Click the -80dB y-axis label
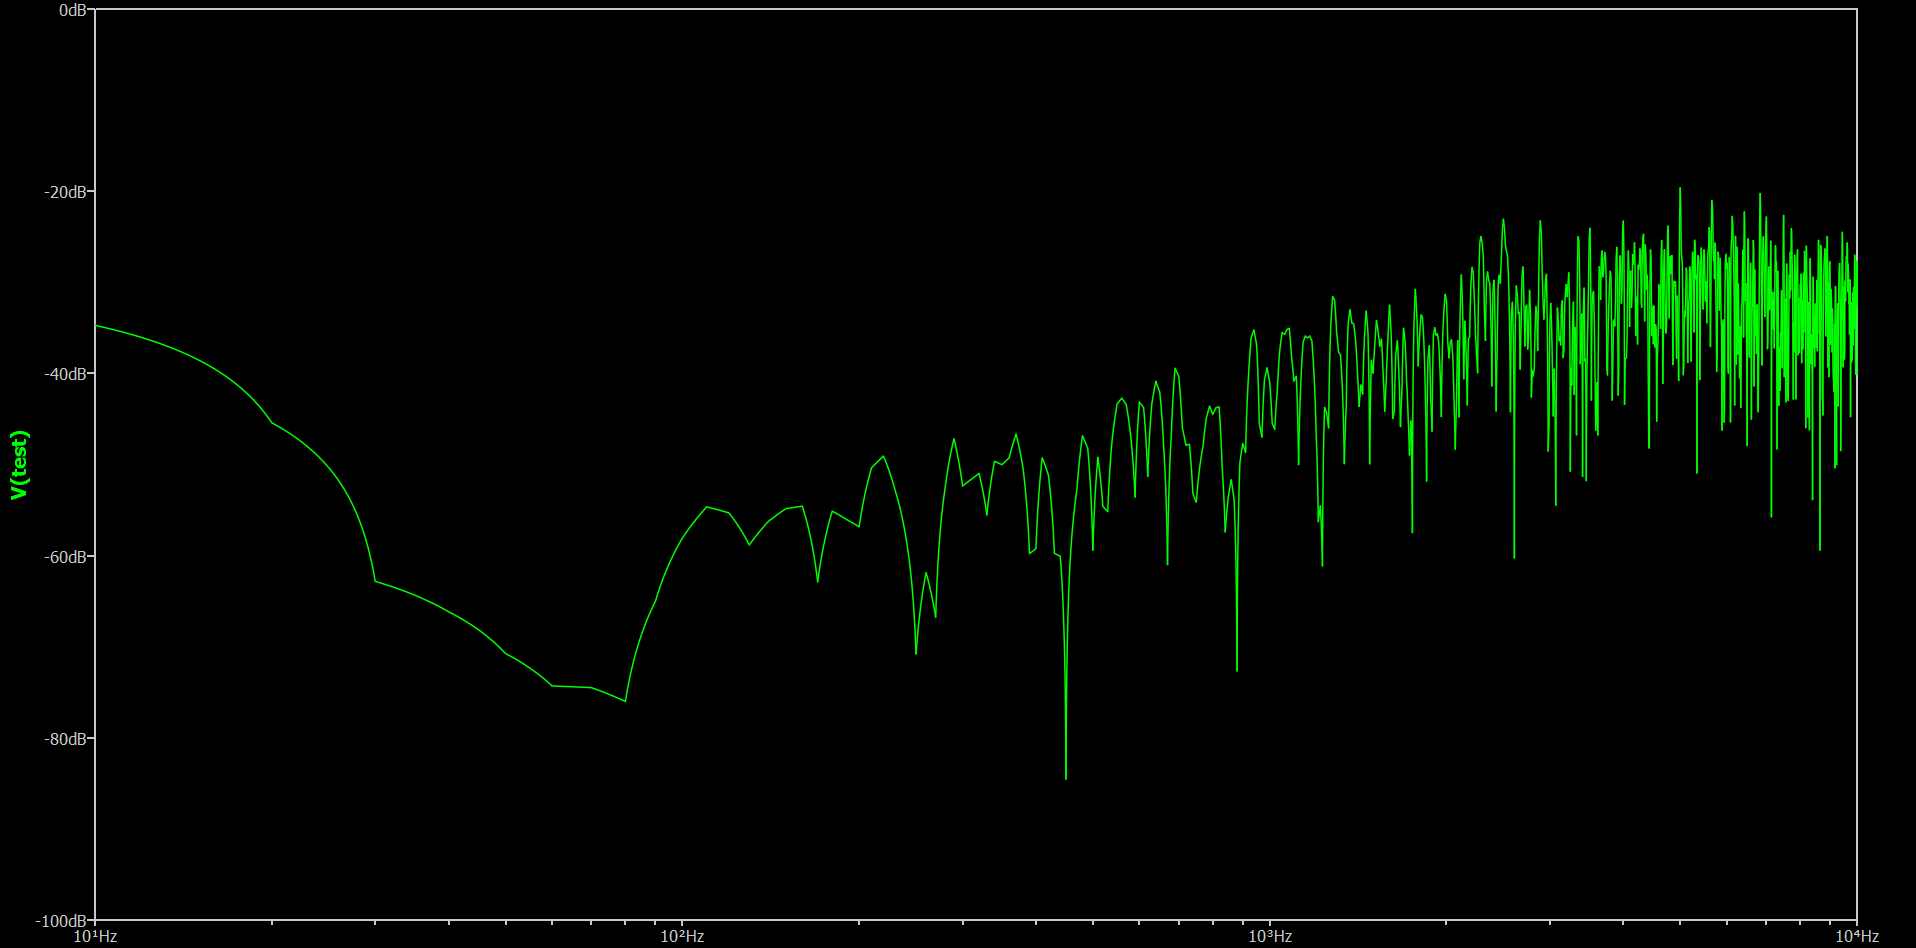The image size is (1916, 948). [65, 739]
